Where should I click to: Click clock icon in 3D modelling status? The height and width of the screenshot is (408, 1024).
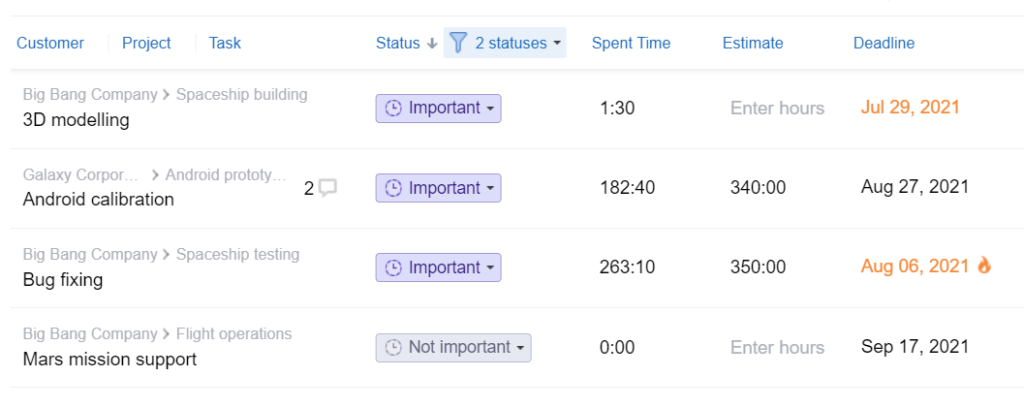(x=393, y=108)
